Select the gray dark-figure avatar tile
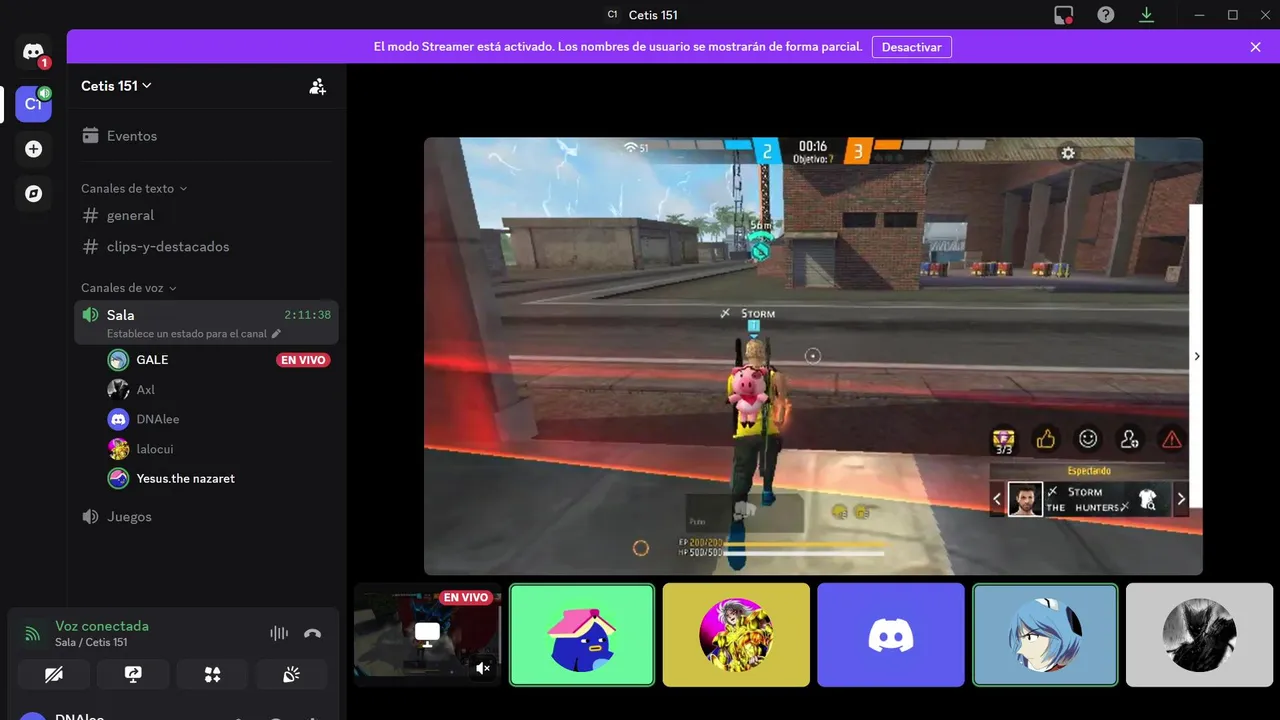Screen dimensions: 1280x720 coord(1199,635)
